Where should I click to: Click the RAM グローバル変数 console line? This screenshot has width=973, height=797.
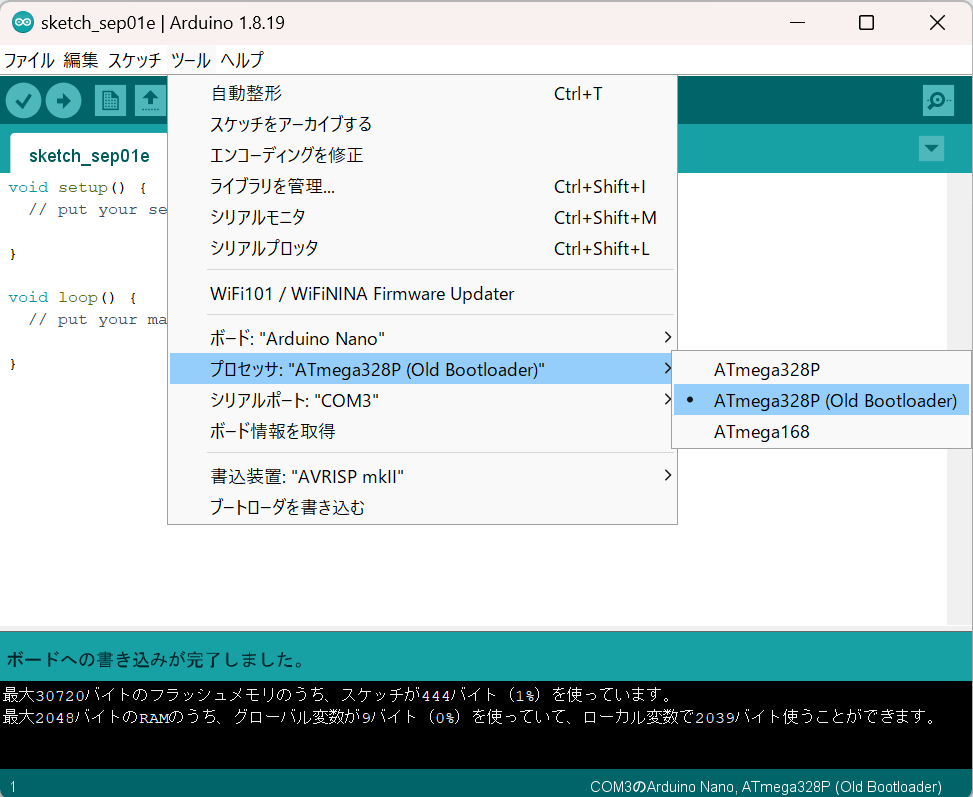coord(470,717)
